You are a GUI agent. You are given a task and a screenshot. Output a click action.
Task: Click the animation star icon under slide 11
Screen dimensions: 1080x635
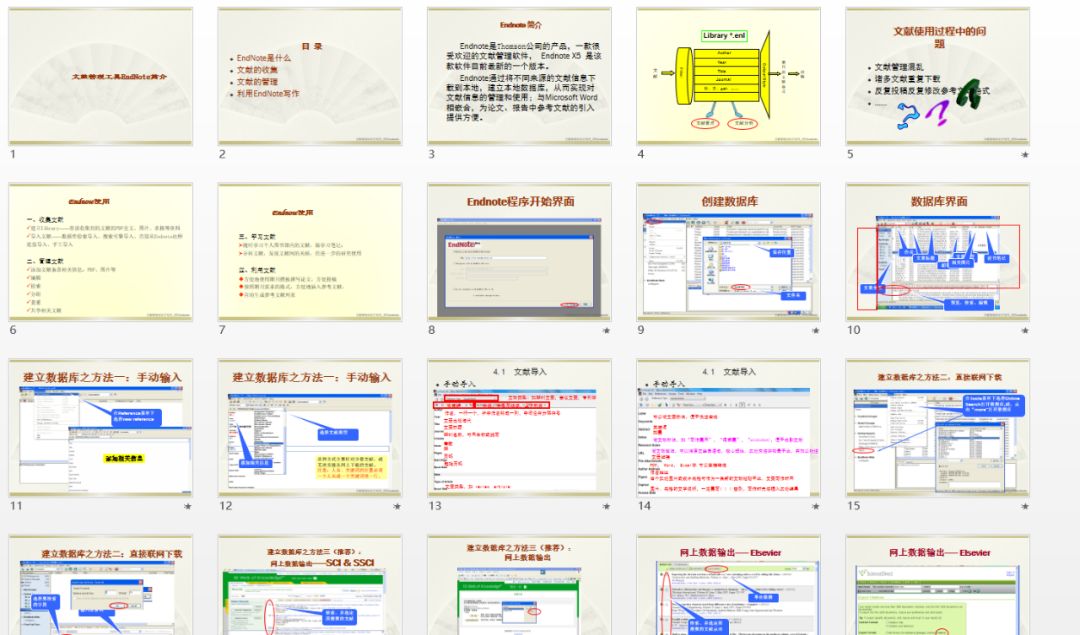click(187, 506)
